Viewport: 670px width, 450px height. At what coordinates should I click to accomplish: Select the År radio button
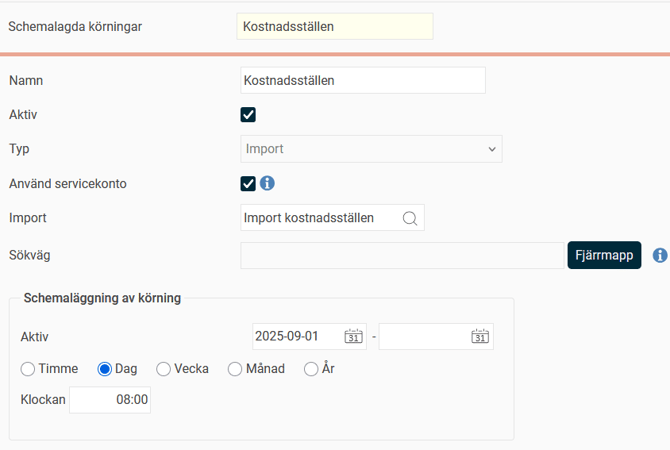(311, 369)
